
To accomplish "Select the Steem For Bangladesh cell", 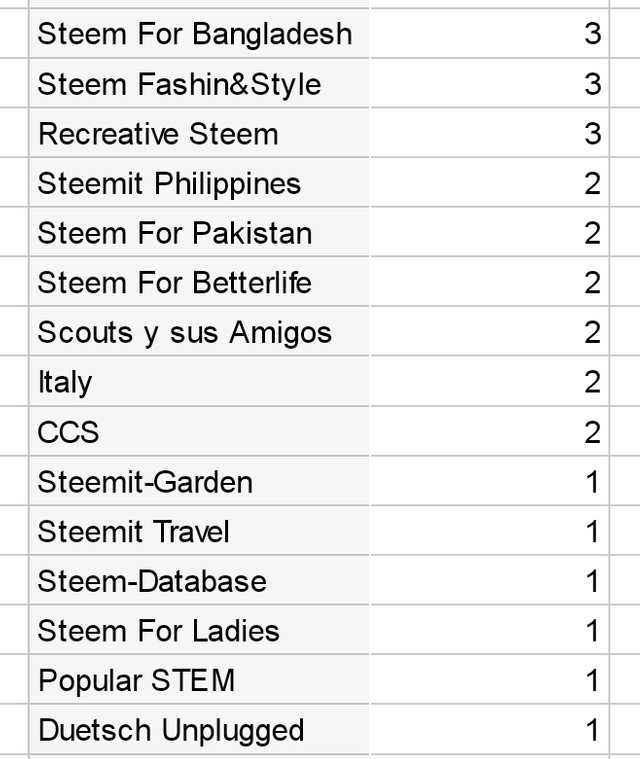I will click(x=199, y=33).
